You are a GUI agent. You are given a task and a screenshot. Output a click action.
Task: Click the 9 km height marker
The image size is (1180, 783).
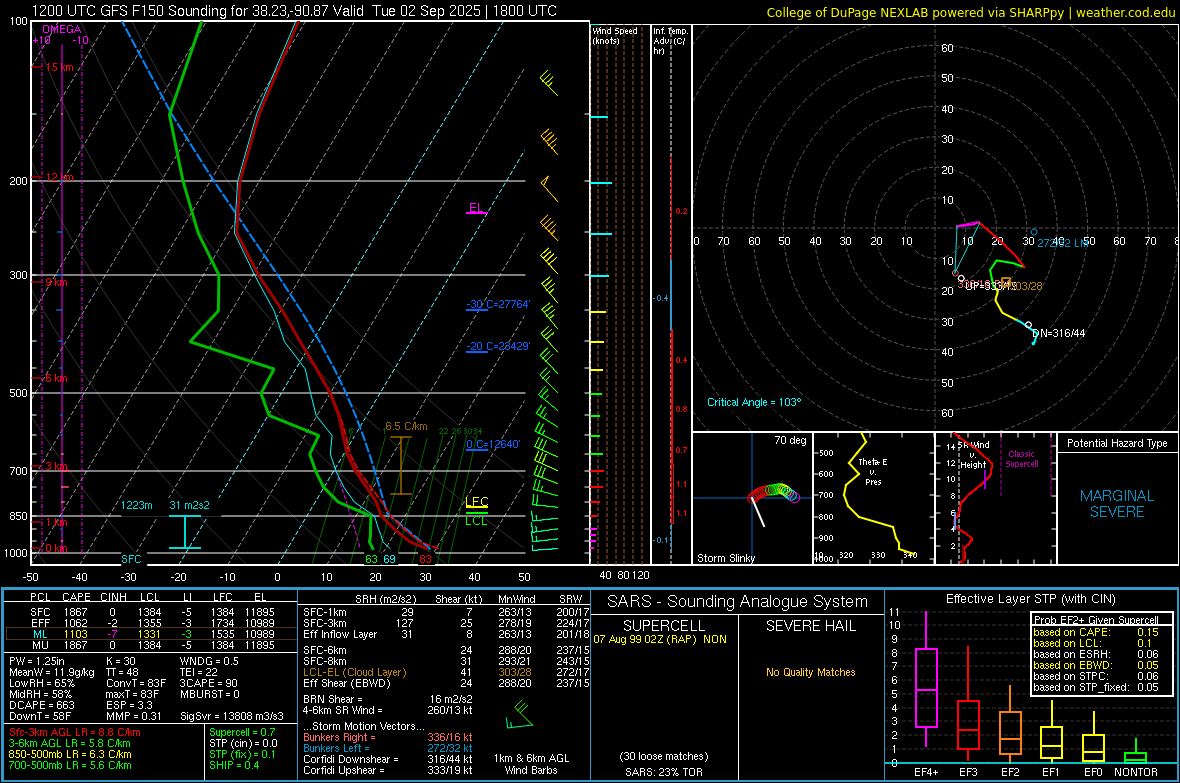coord(56,282)
